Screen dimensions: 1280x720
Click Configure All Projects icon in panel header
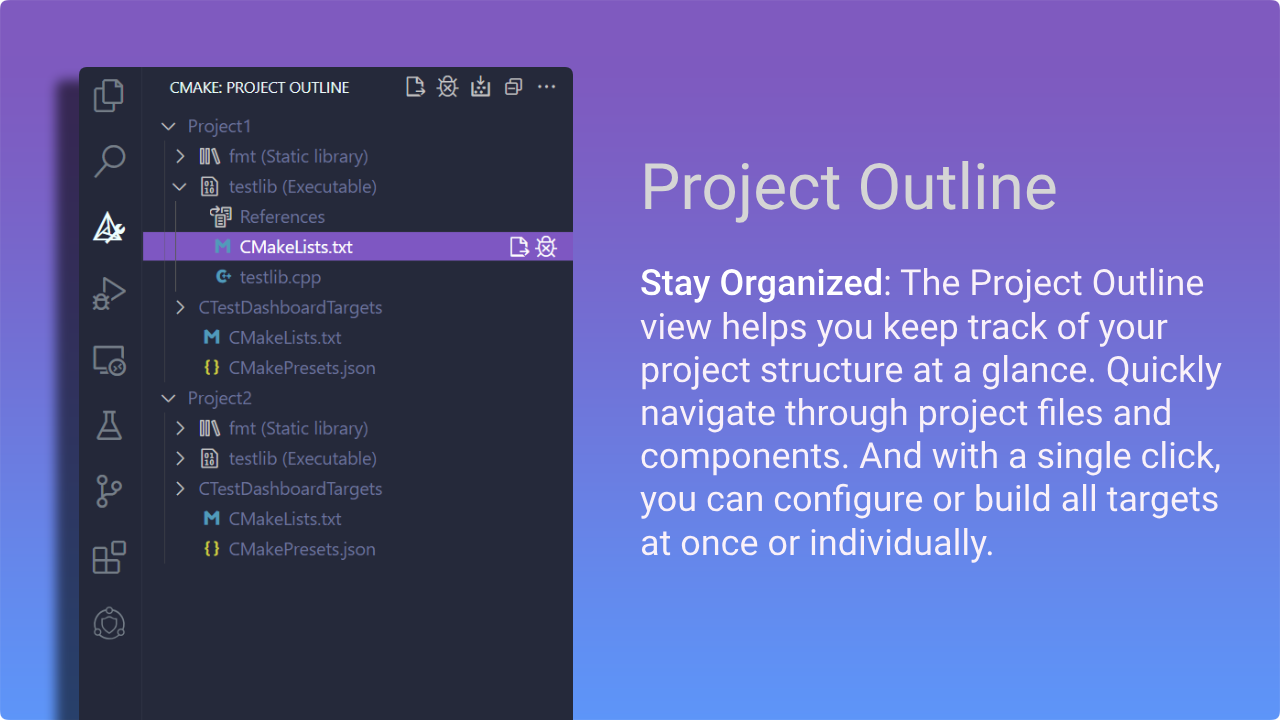click(x=415, y=87)
